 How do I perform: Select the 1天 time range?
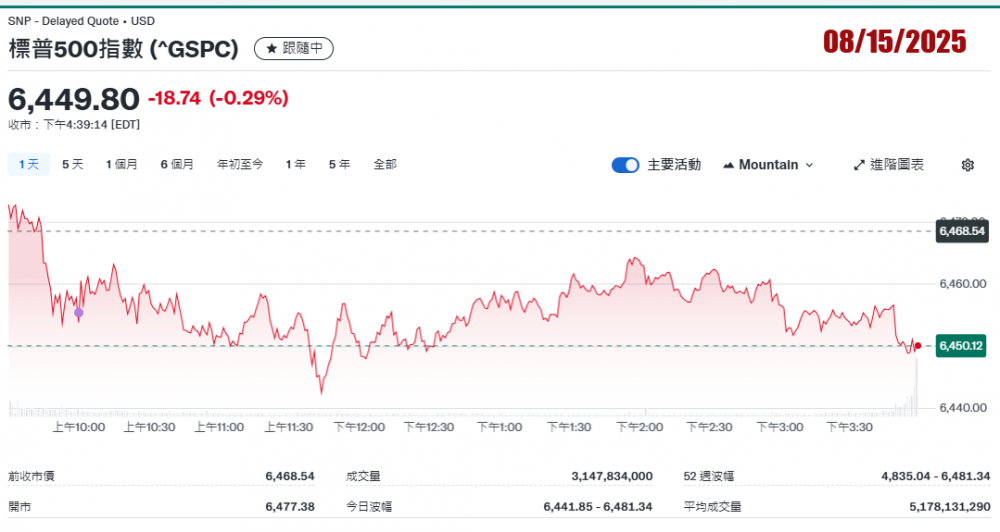[28, 164]
